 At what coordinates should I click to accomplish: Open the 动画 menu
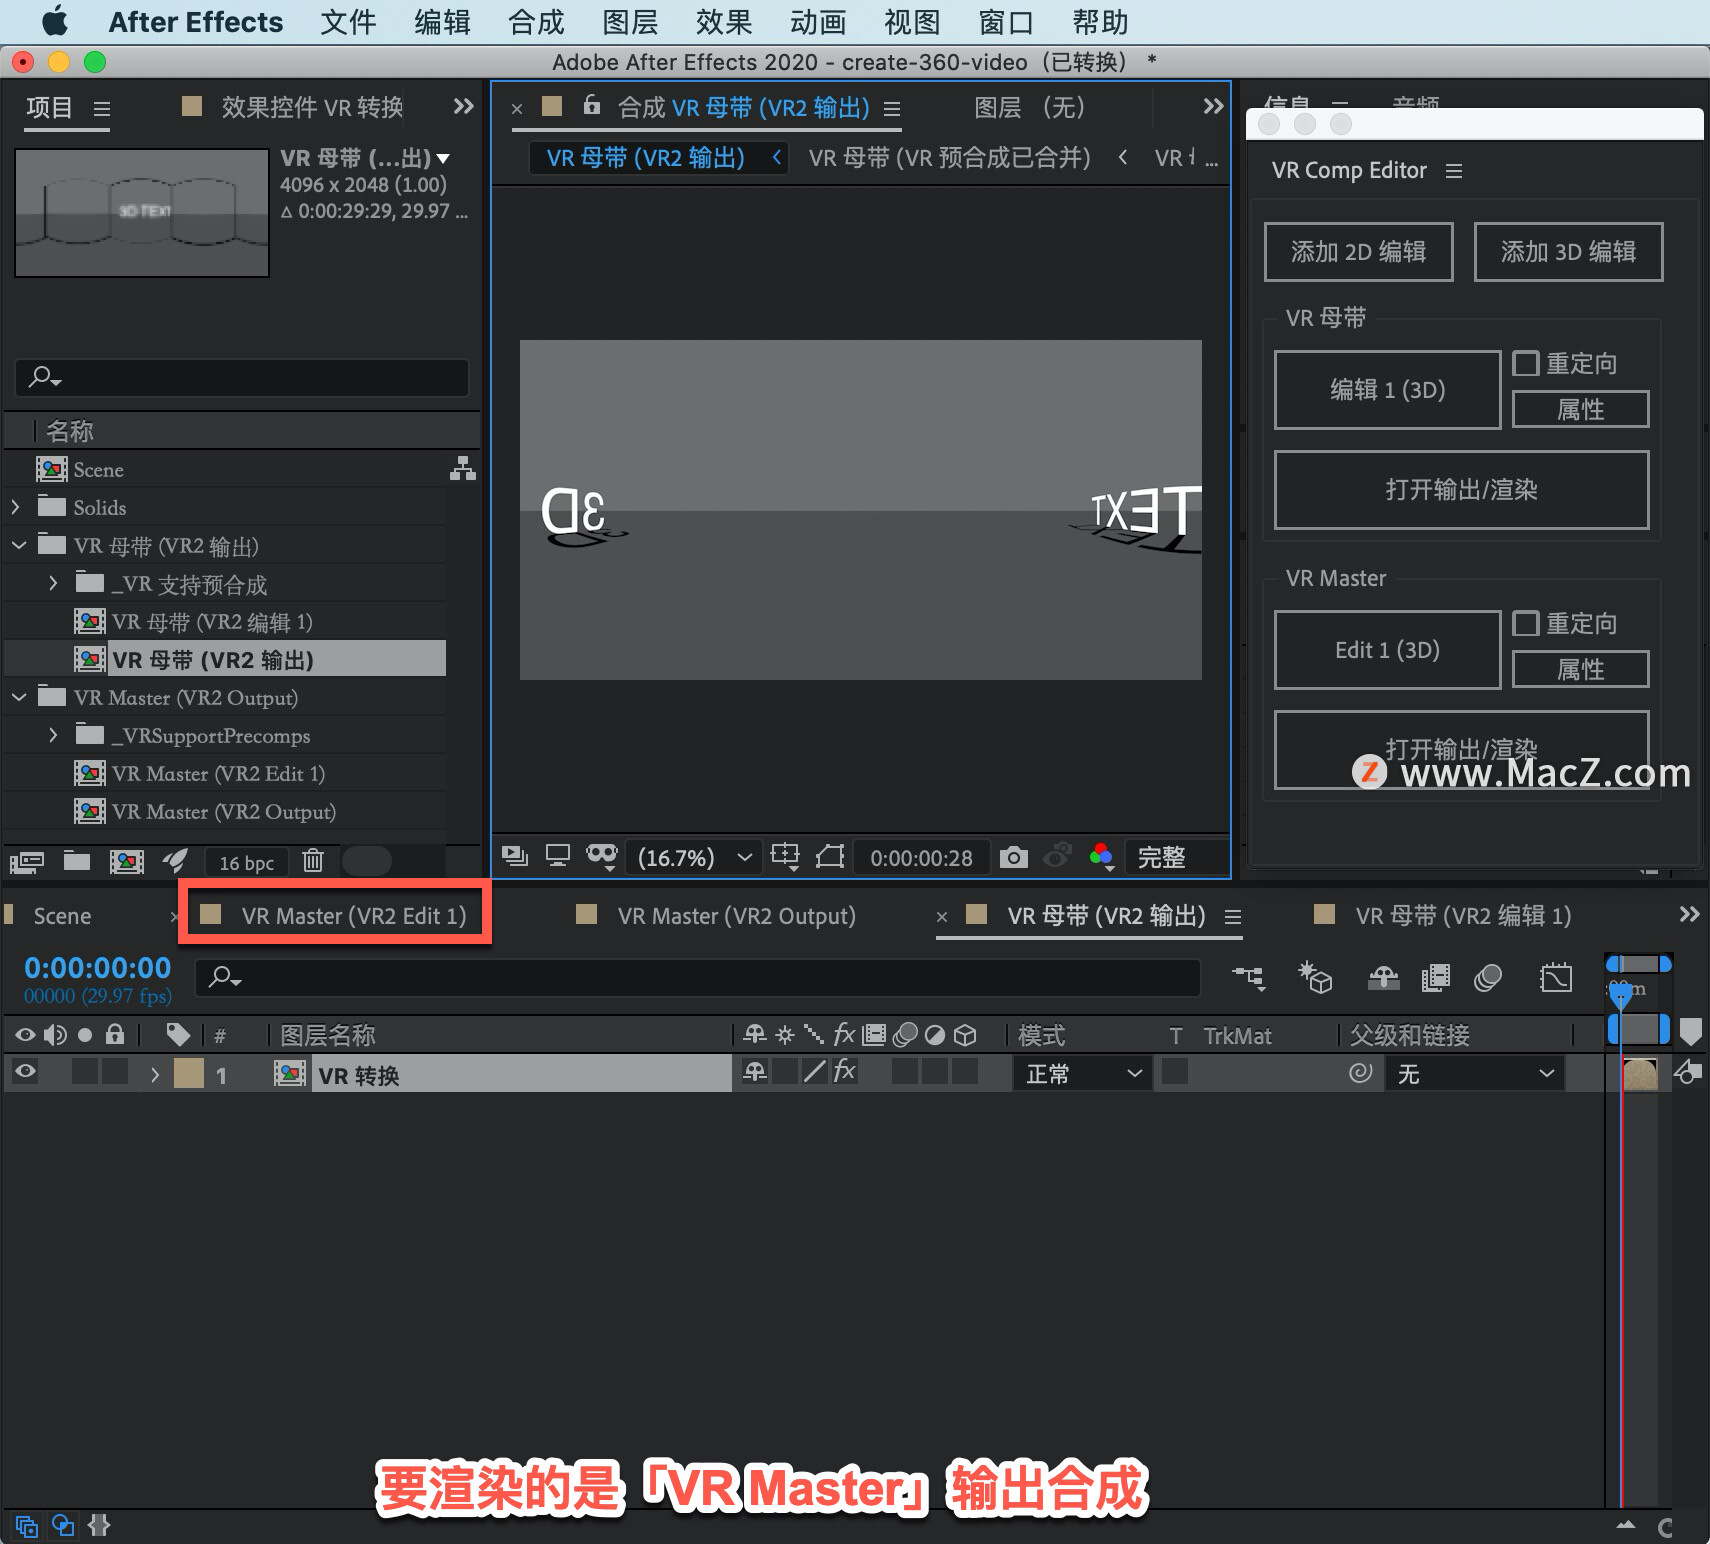818,22
